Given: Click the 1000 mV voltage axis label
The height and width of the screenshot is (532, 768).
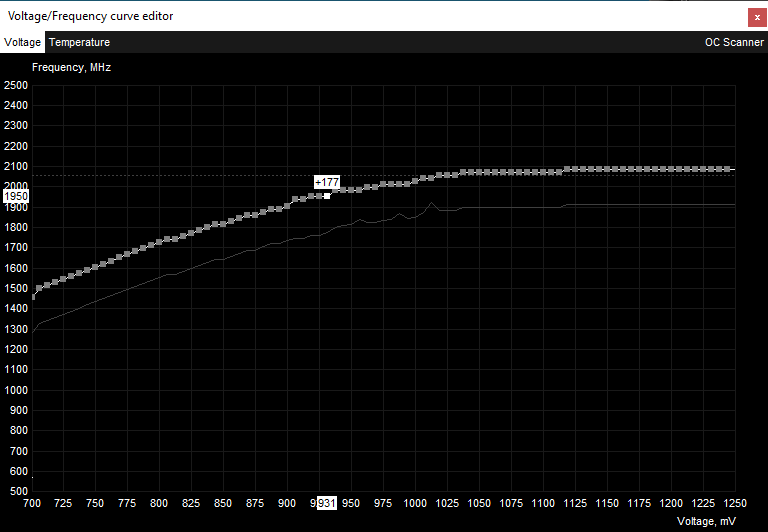Looking at the screenshot, I should coord(415,503).
